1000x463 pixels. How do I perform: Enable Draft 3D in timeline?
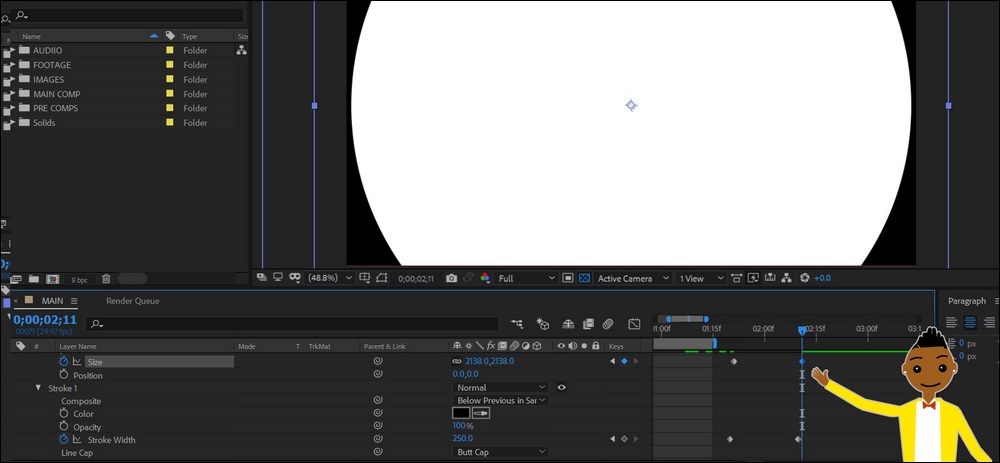pos(543,324)
